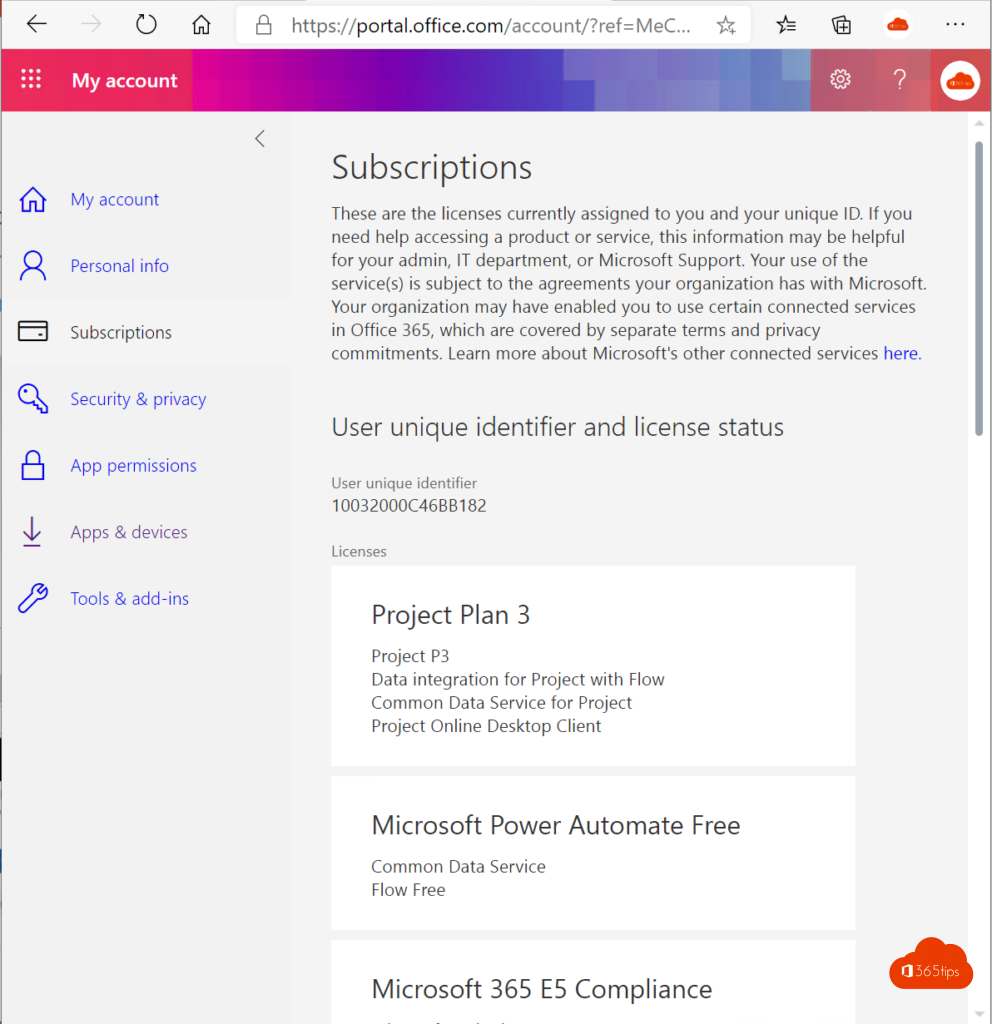Click Microsoft 365 E5 Compliance heading
992x1024 pixels.
(x=541, y=989)
